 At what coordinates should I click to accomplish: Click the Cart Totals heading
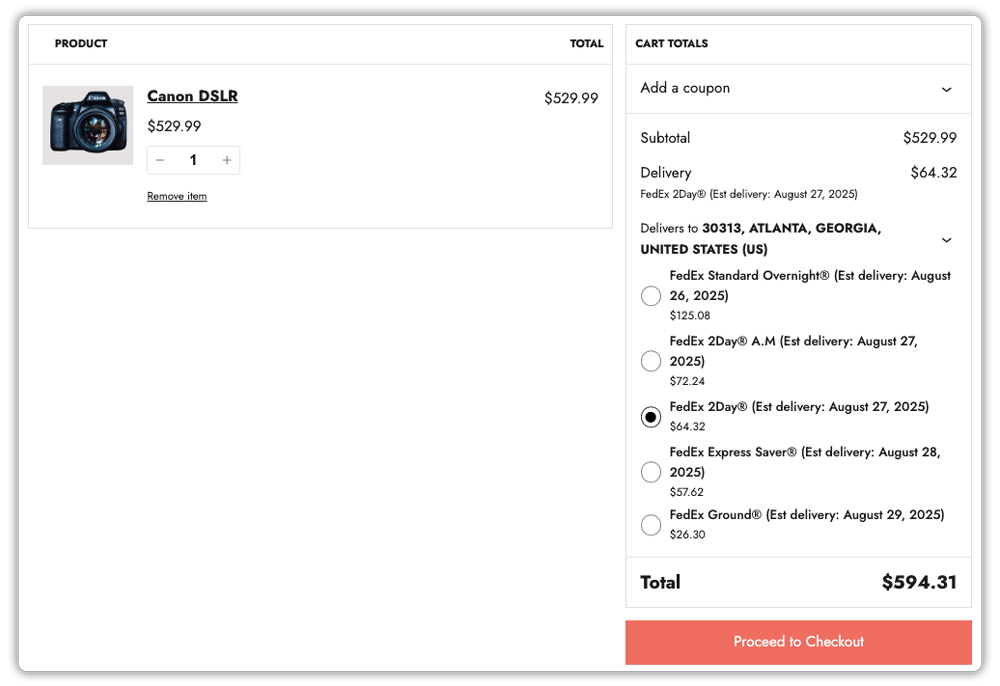click(x=671, y=44)
